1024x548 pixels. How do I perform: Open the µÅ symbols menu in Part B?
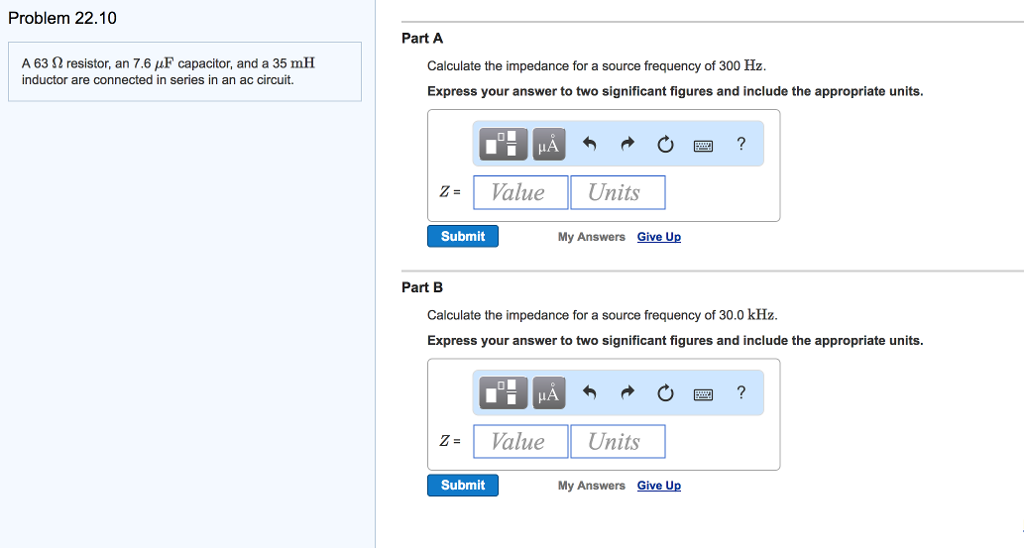tap(549, 394)
